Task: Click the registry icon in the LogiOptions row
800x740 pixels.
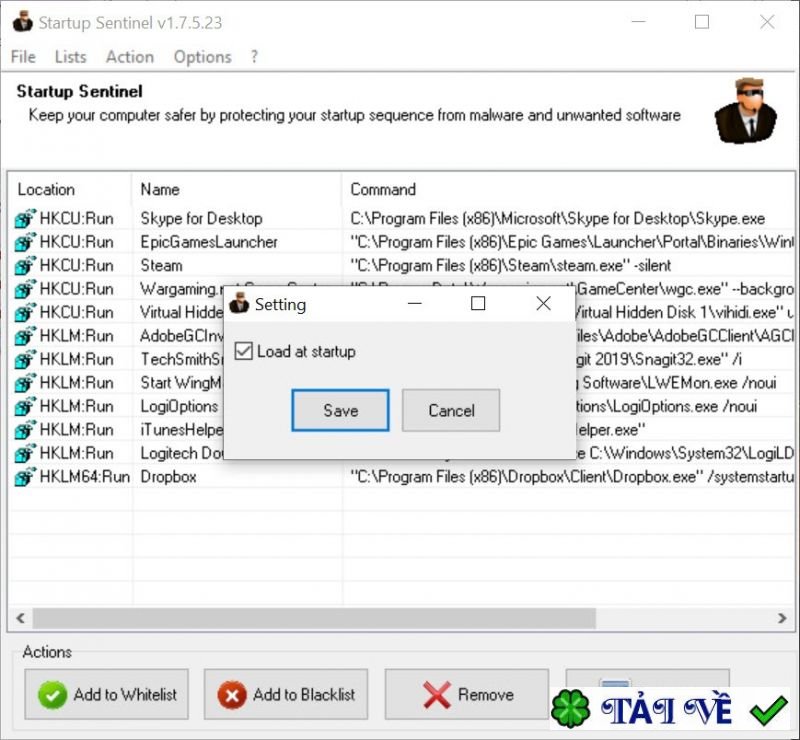Action: click(x=25, y=406)
